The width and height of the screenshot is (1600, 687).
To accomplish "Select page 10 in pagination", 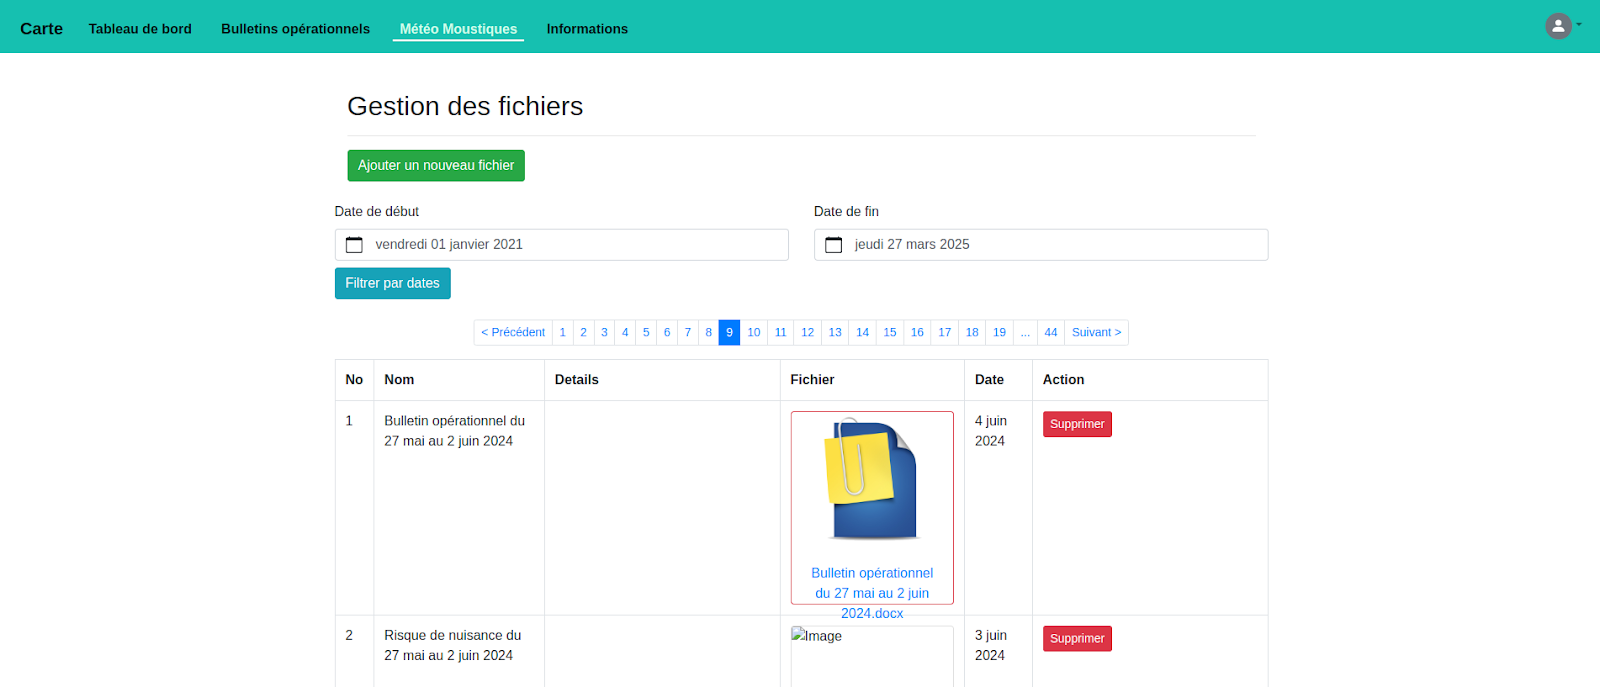I will [753, 333].
